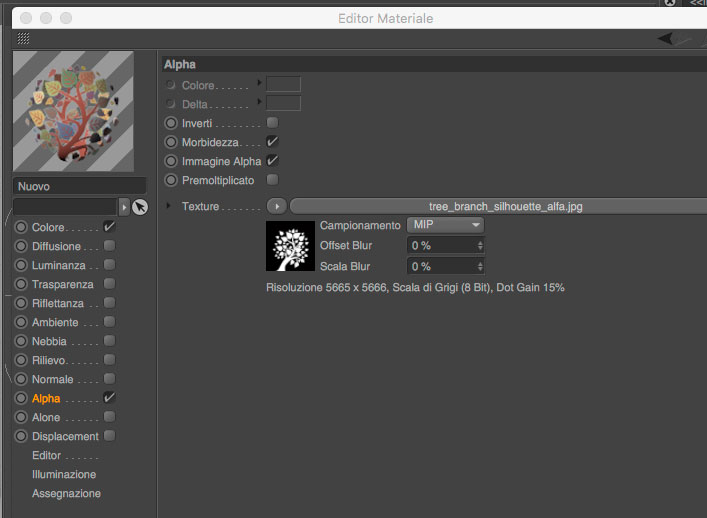Click the animation dot beside Premoltiplicato
The height and width of the screenshot is (518, 707).
tap(171, 180)
